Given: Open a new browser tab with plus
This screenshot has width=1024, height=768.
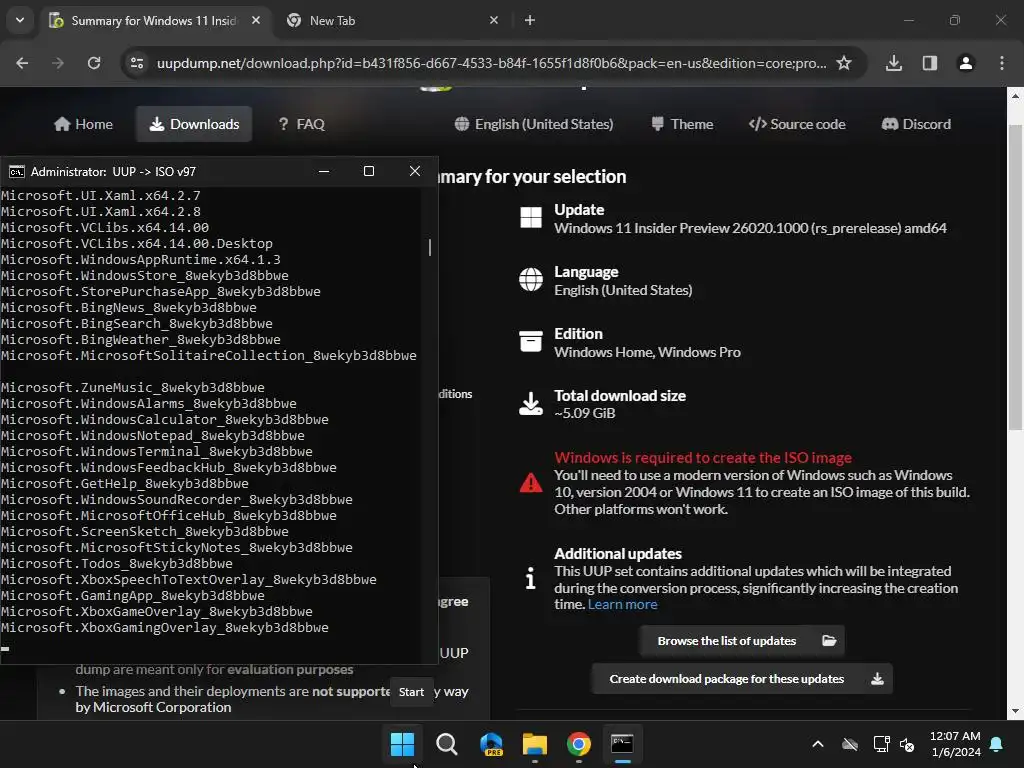Looking at the screenshot, I should coord(530,20).
